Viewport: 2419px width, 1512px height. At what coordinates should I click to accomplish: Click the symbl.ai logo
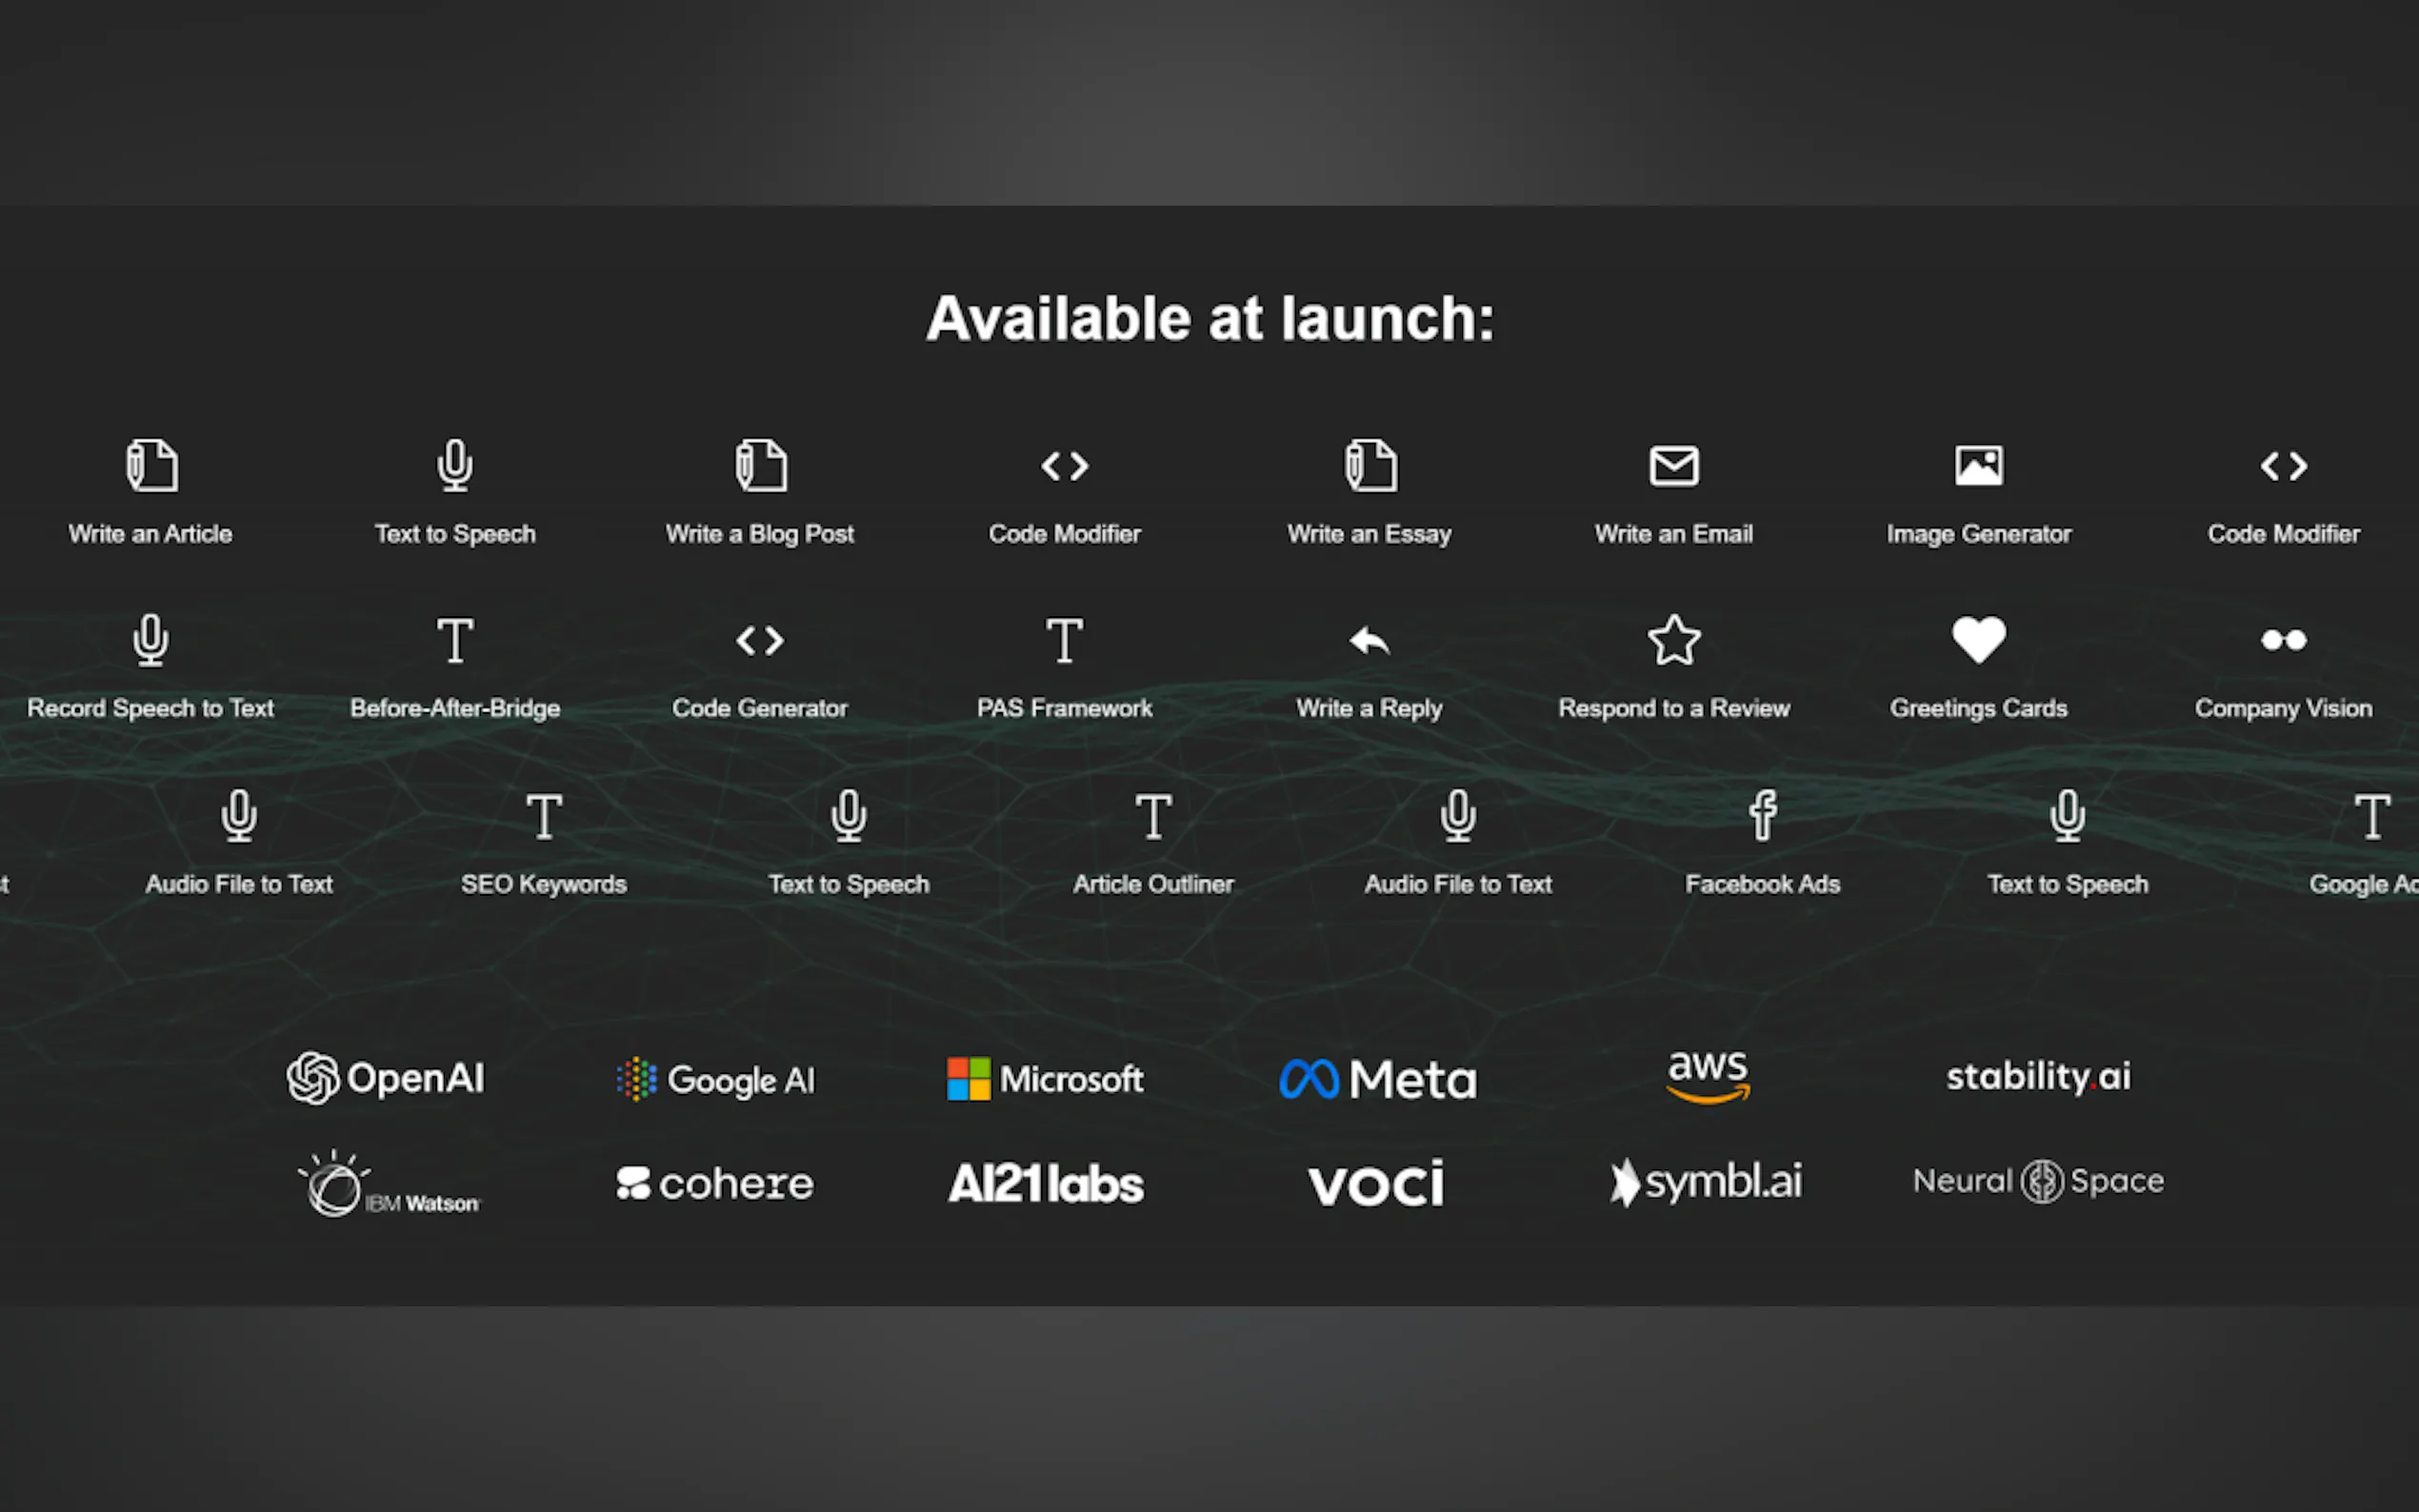[x=1707, y=1182]
